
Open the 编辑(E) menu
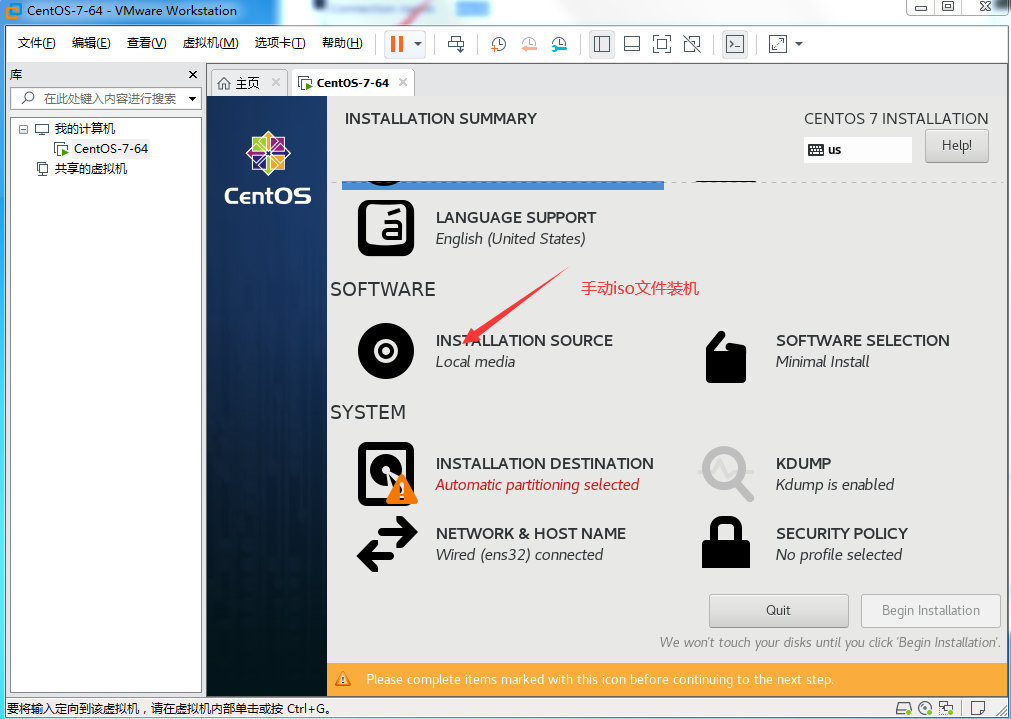coord(91,43)
